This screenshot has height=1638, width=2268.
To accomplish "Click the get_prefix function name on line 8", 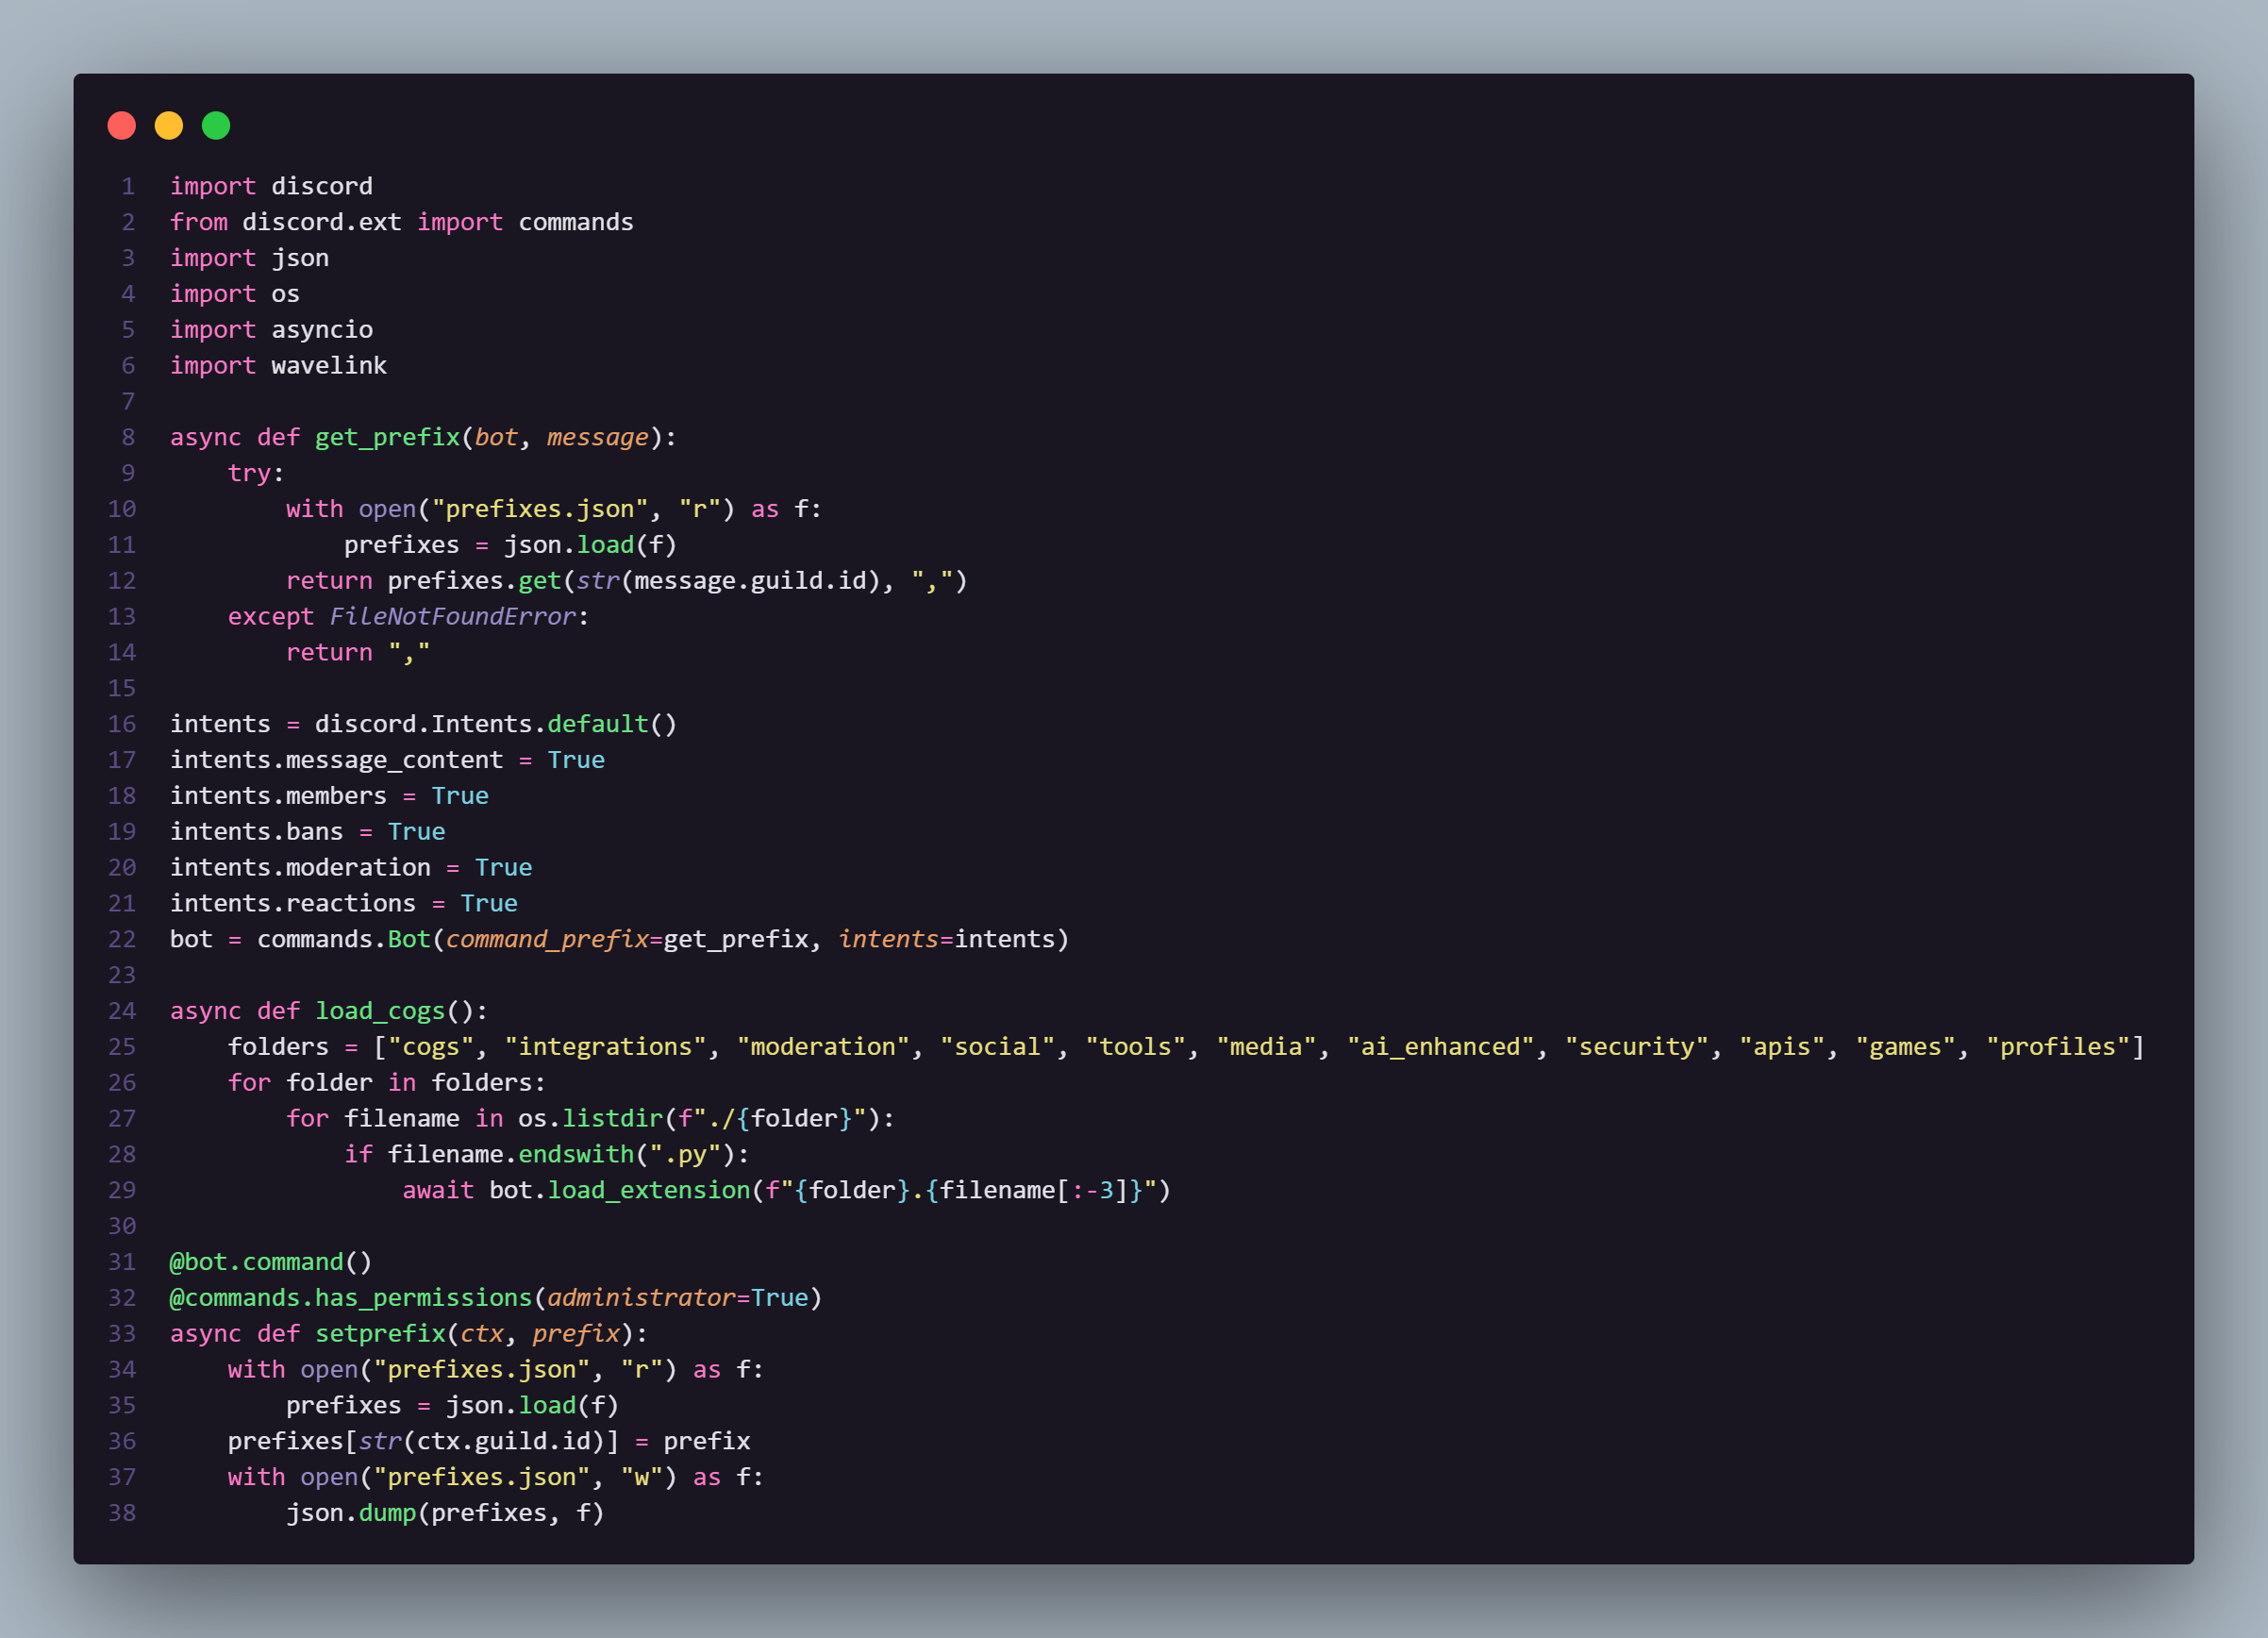I will coord(387,438).
